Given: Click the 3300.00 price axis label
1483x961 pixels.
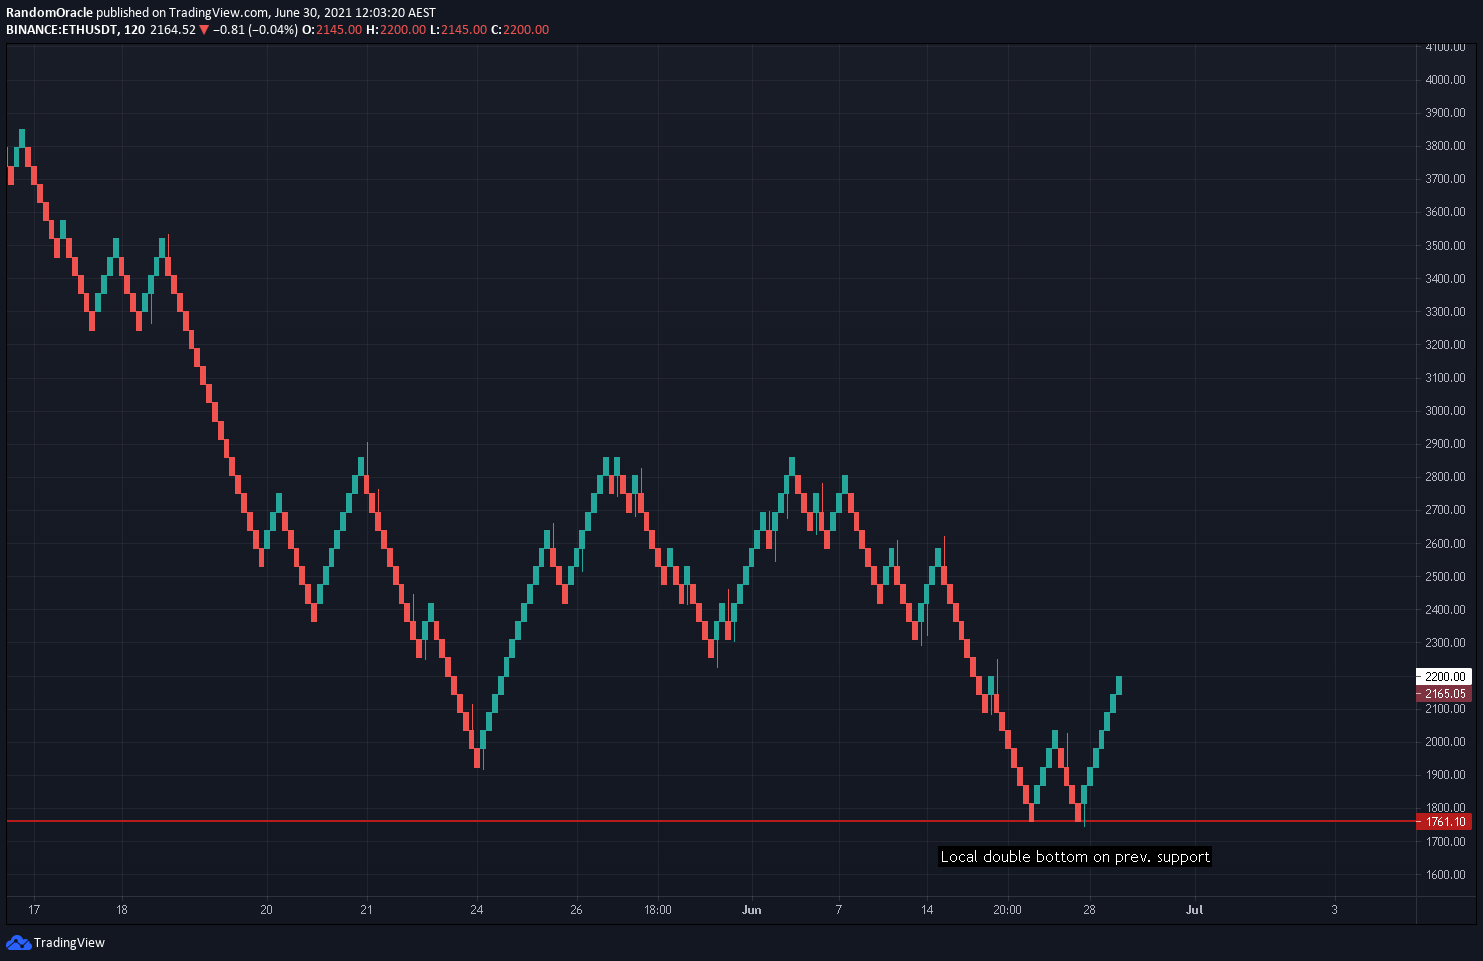Looking at the screenshot, I should pyautogui.click(x=1445, y=312).
